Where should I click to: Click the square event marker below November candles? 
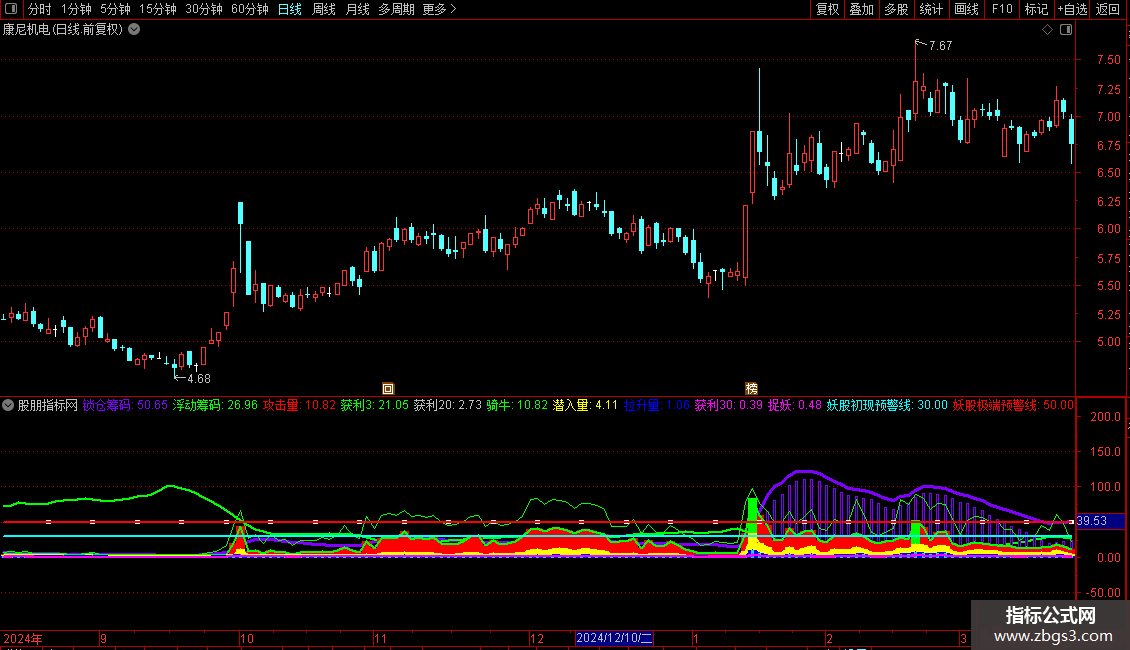click(x=388, y=388)
